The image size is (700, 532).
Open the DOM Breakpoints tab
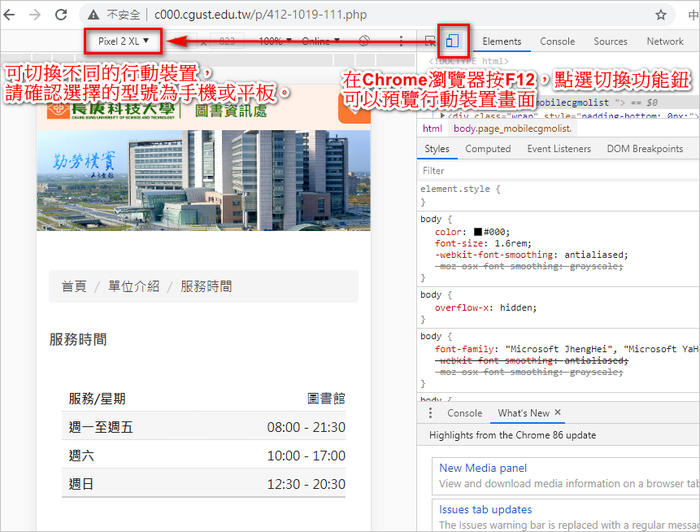(645, 149)
